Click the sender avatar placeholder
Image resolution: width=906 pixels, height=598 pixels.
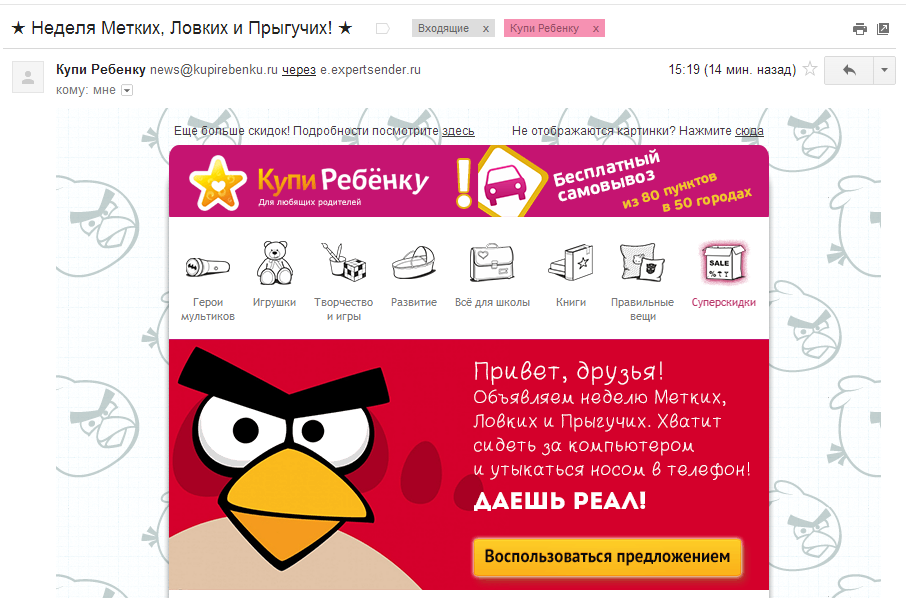(28, 77)
